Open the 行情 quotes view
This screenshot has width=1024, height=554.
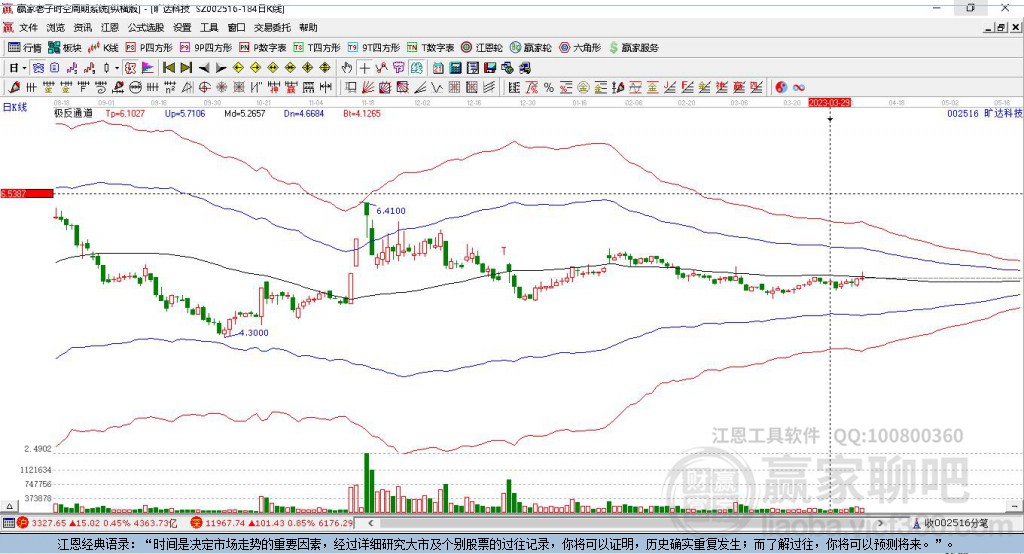click(25, 48)
